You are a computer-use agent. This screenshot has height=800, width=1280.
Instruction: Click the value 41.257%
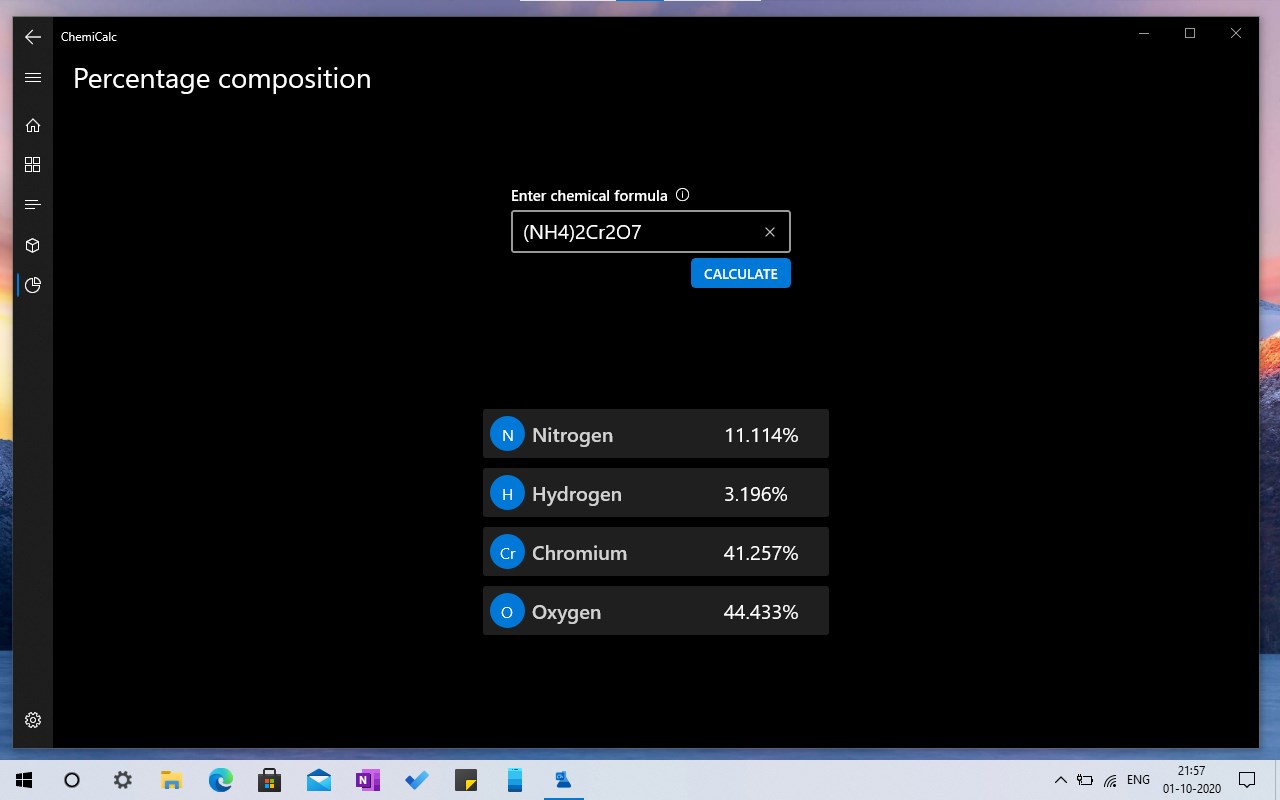(x=761, y=553)
